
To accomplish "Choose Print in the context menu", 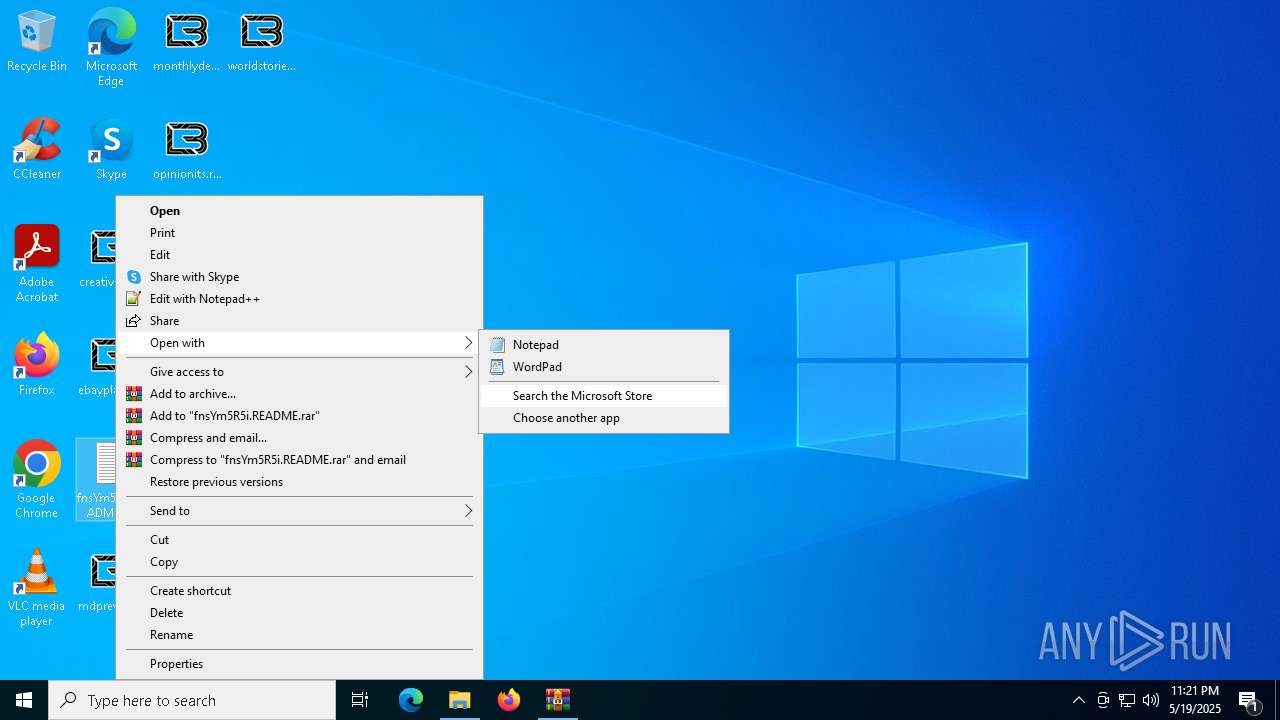I will click(299, 233).
